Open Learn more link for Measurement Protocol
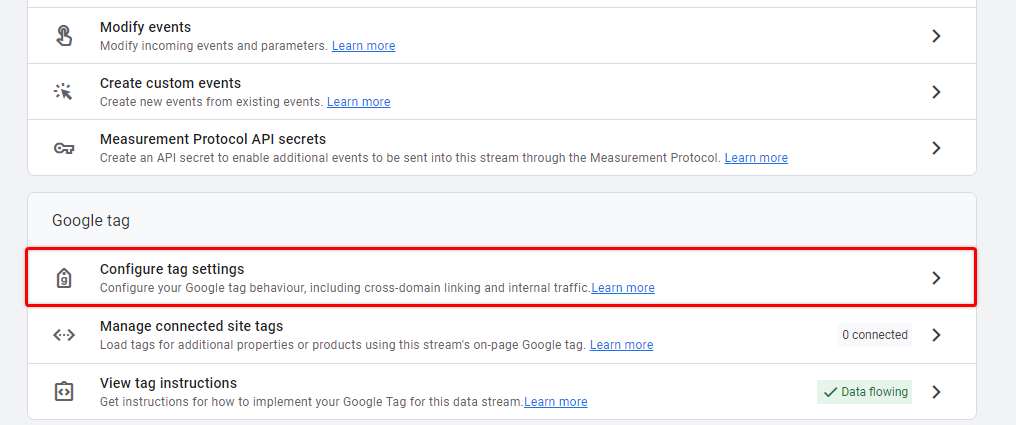This screenshot has width=1016, height=425. coord(756,157)
